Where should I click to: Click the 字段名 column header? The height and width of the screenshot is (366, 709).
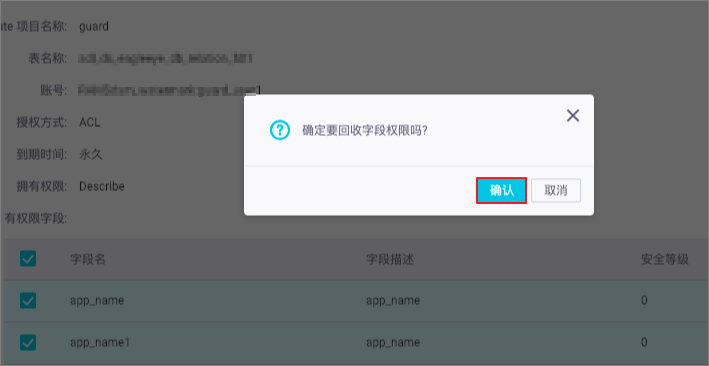pos(88,259)
